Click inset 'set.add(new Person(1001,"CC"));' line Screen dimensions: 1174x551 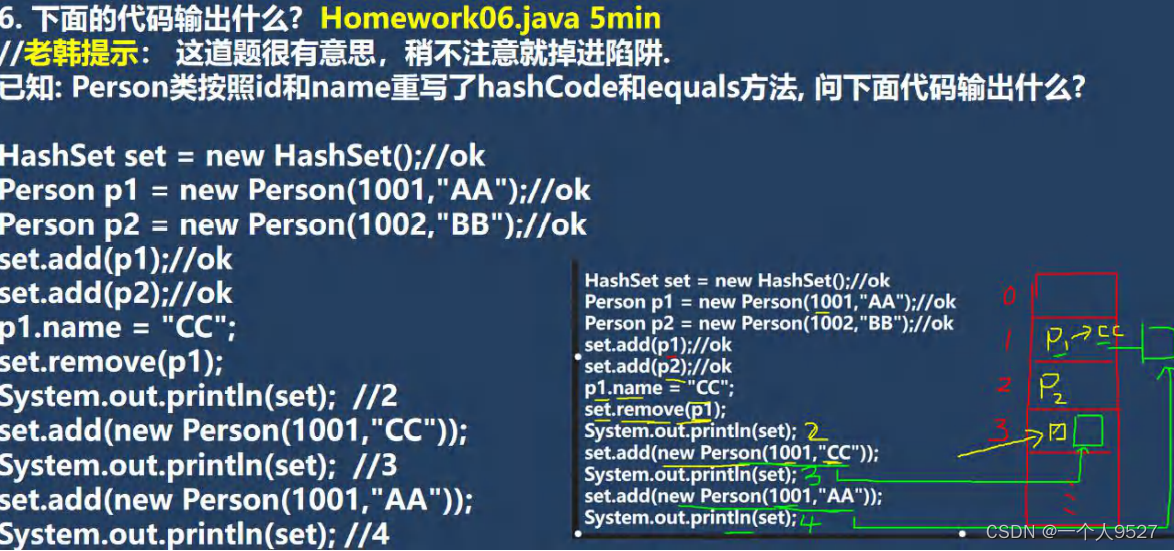732,454
